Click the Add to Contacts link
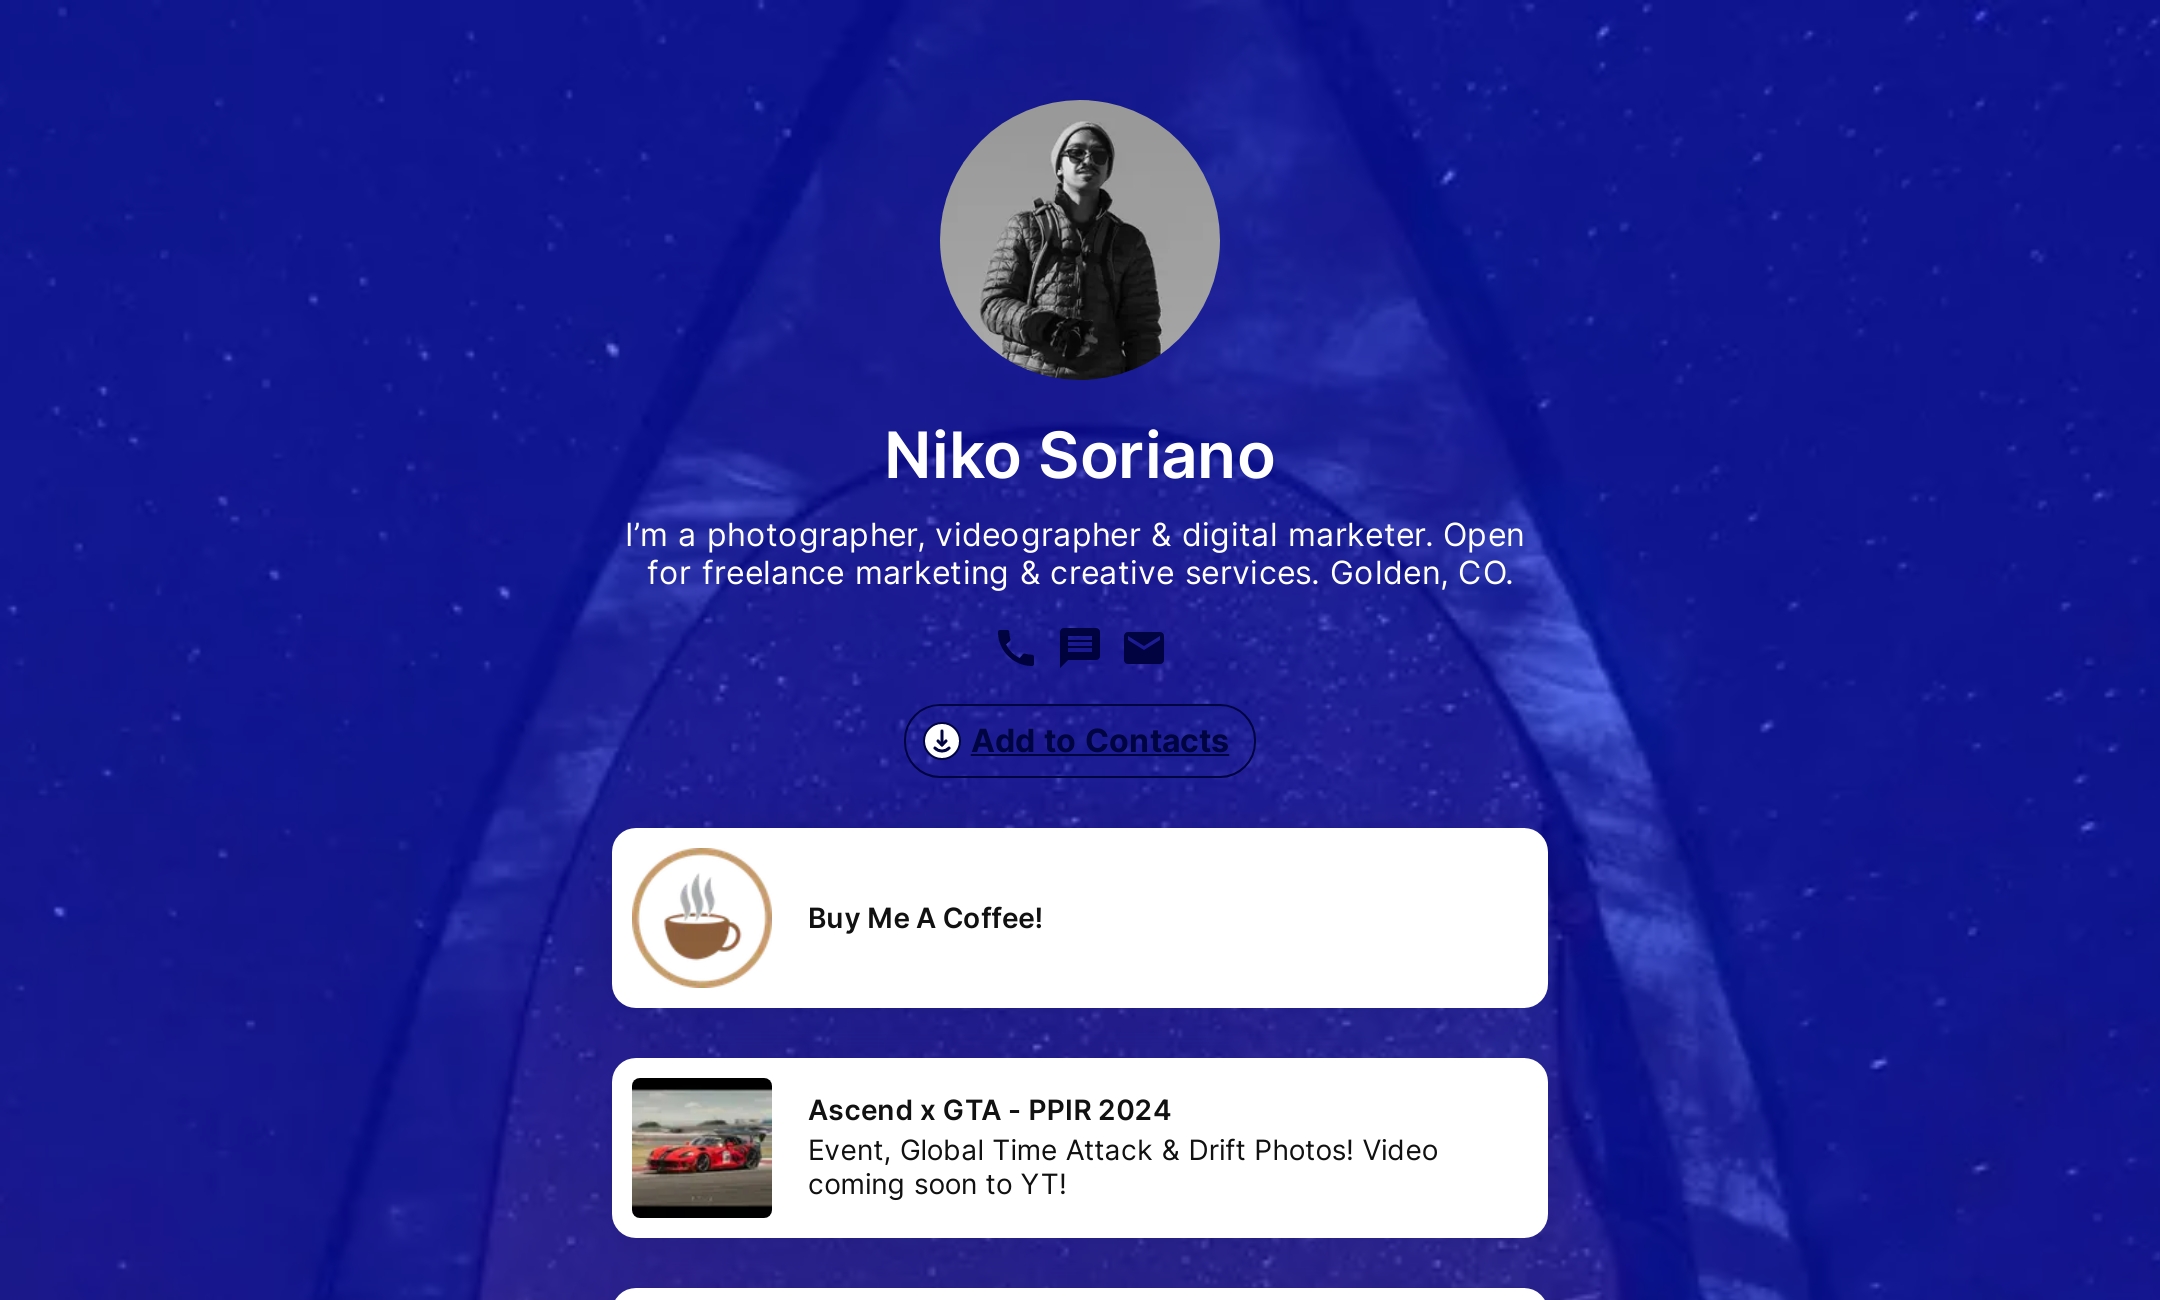2160x1300 pixels. tap(1100, 741)
